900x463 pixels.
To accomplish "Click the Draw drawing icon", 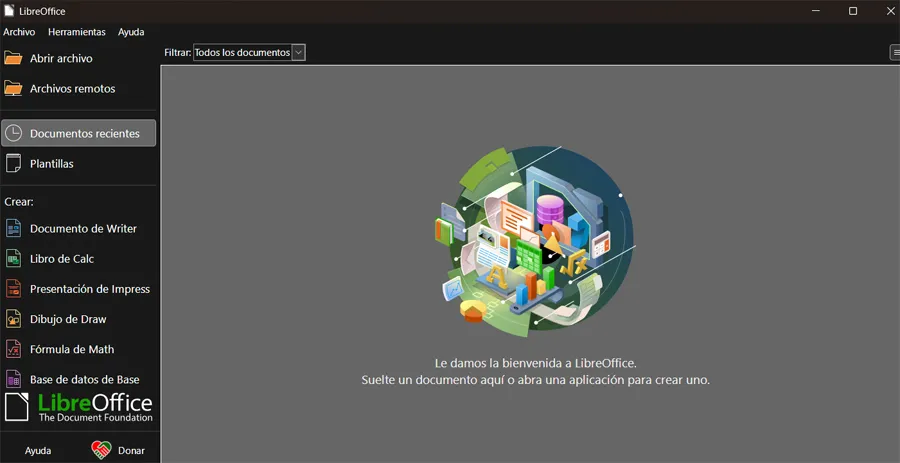I will 13,318.
